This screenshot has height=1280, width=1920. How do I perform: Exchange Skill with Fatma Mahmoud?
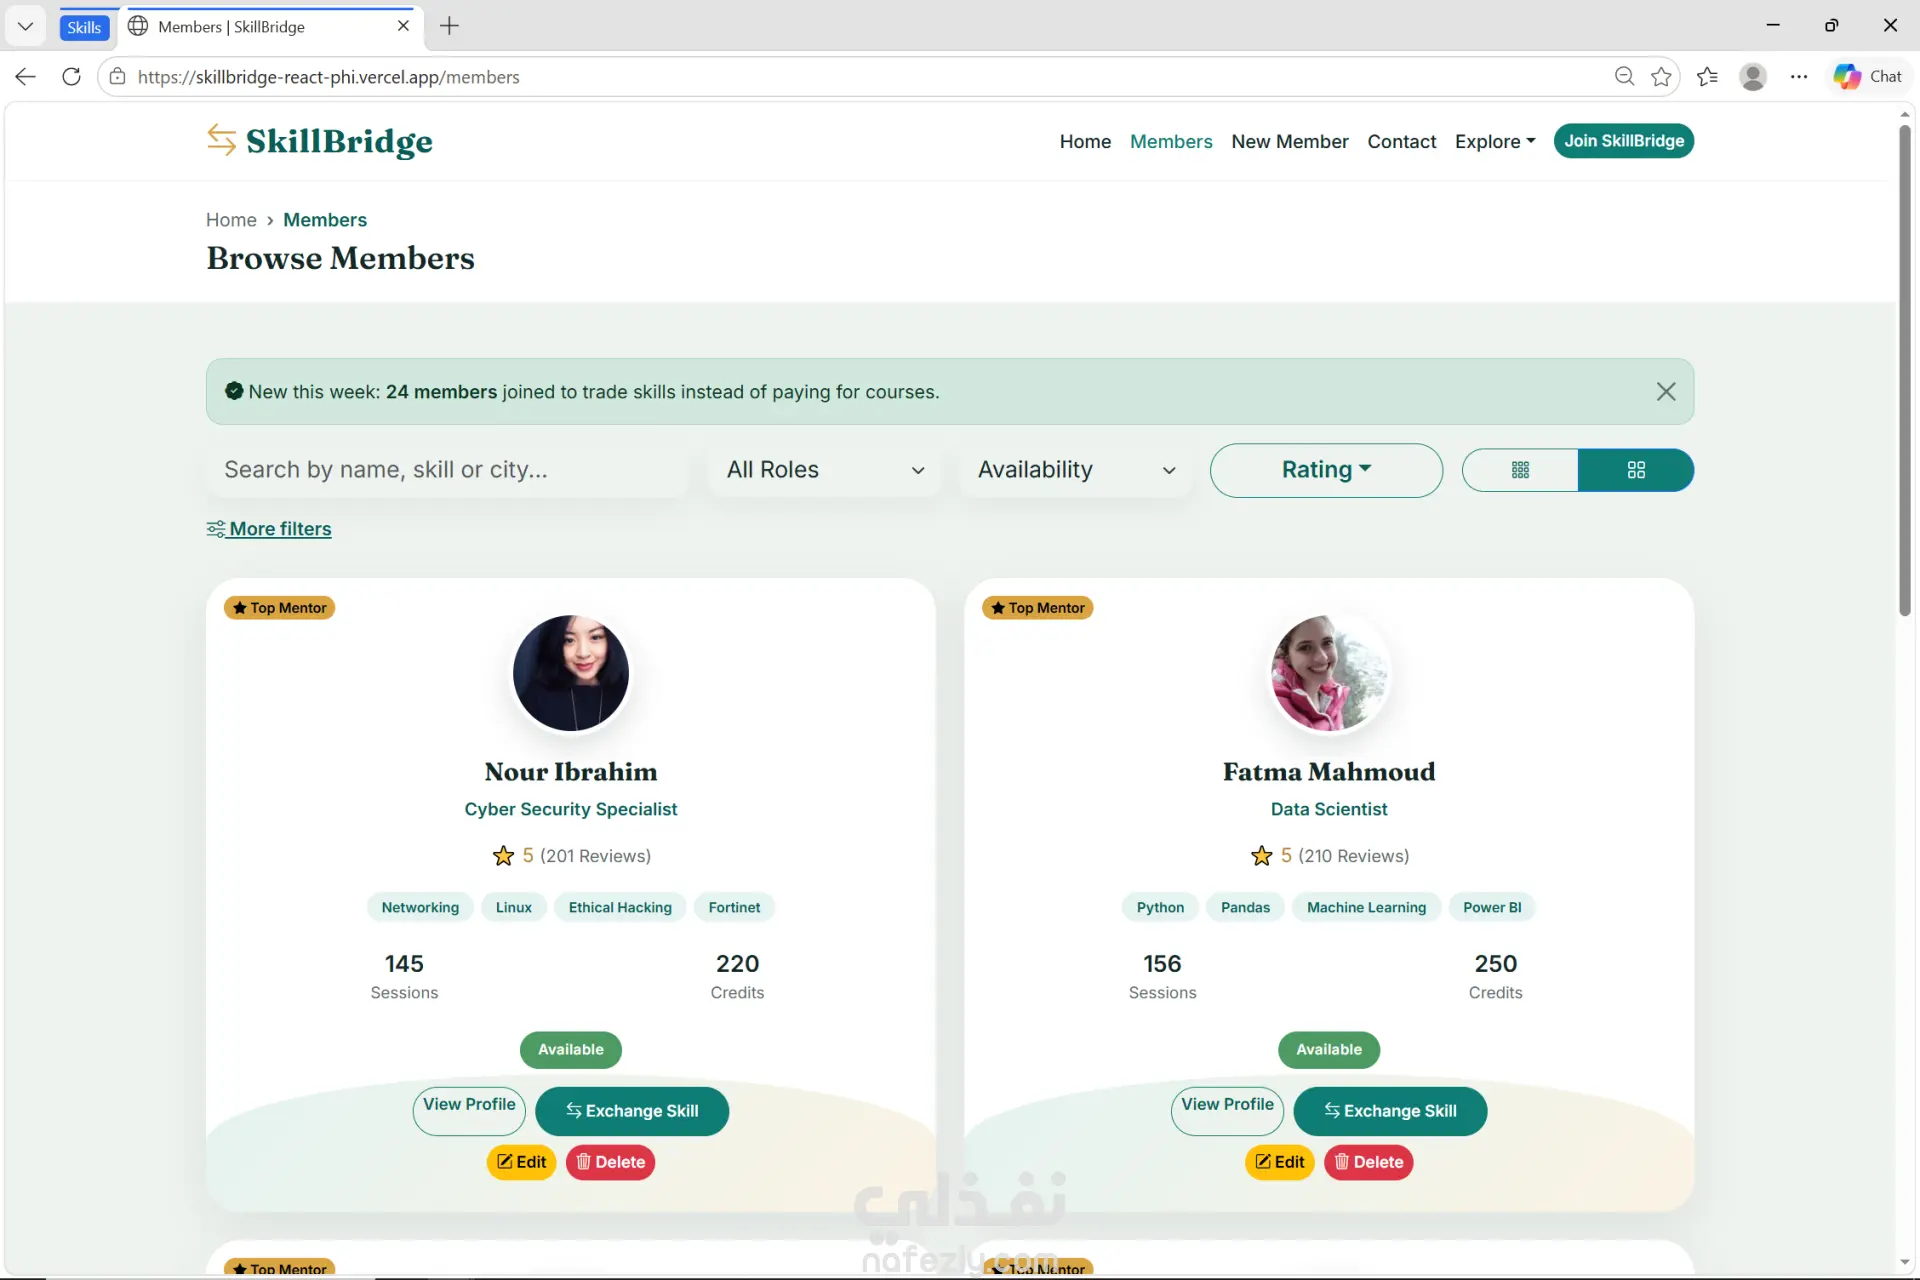[x=1390, y=1111]
